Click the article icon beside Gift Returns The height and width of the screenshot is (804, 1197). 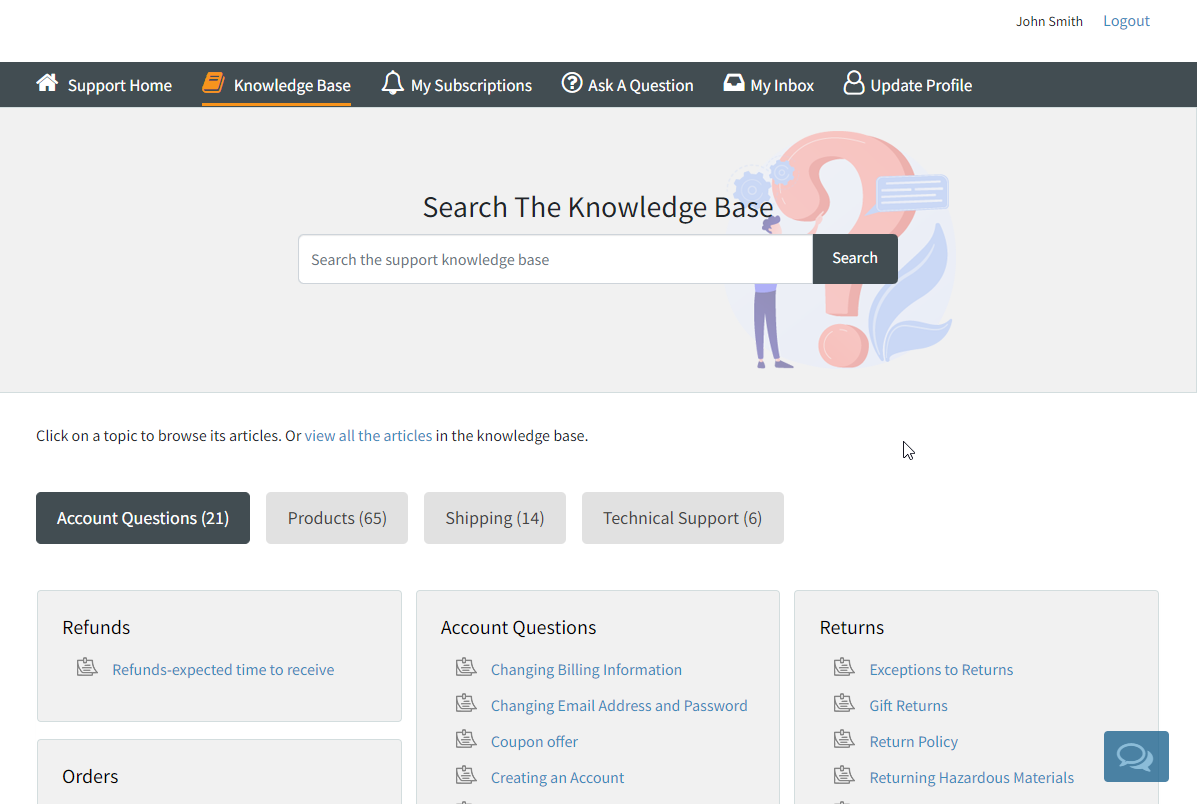coord(844,703)
